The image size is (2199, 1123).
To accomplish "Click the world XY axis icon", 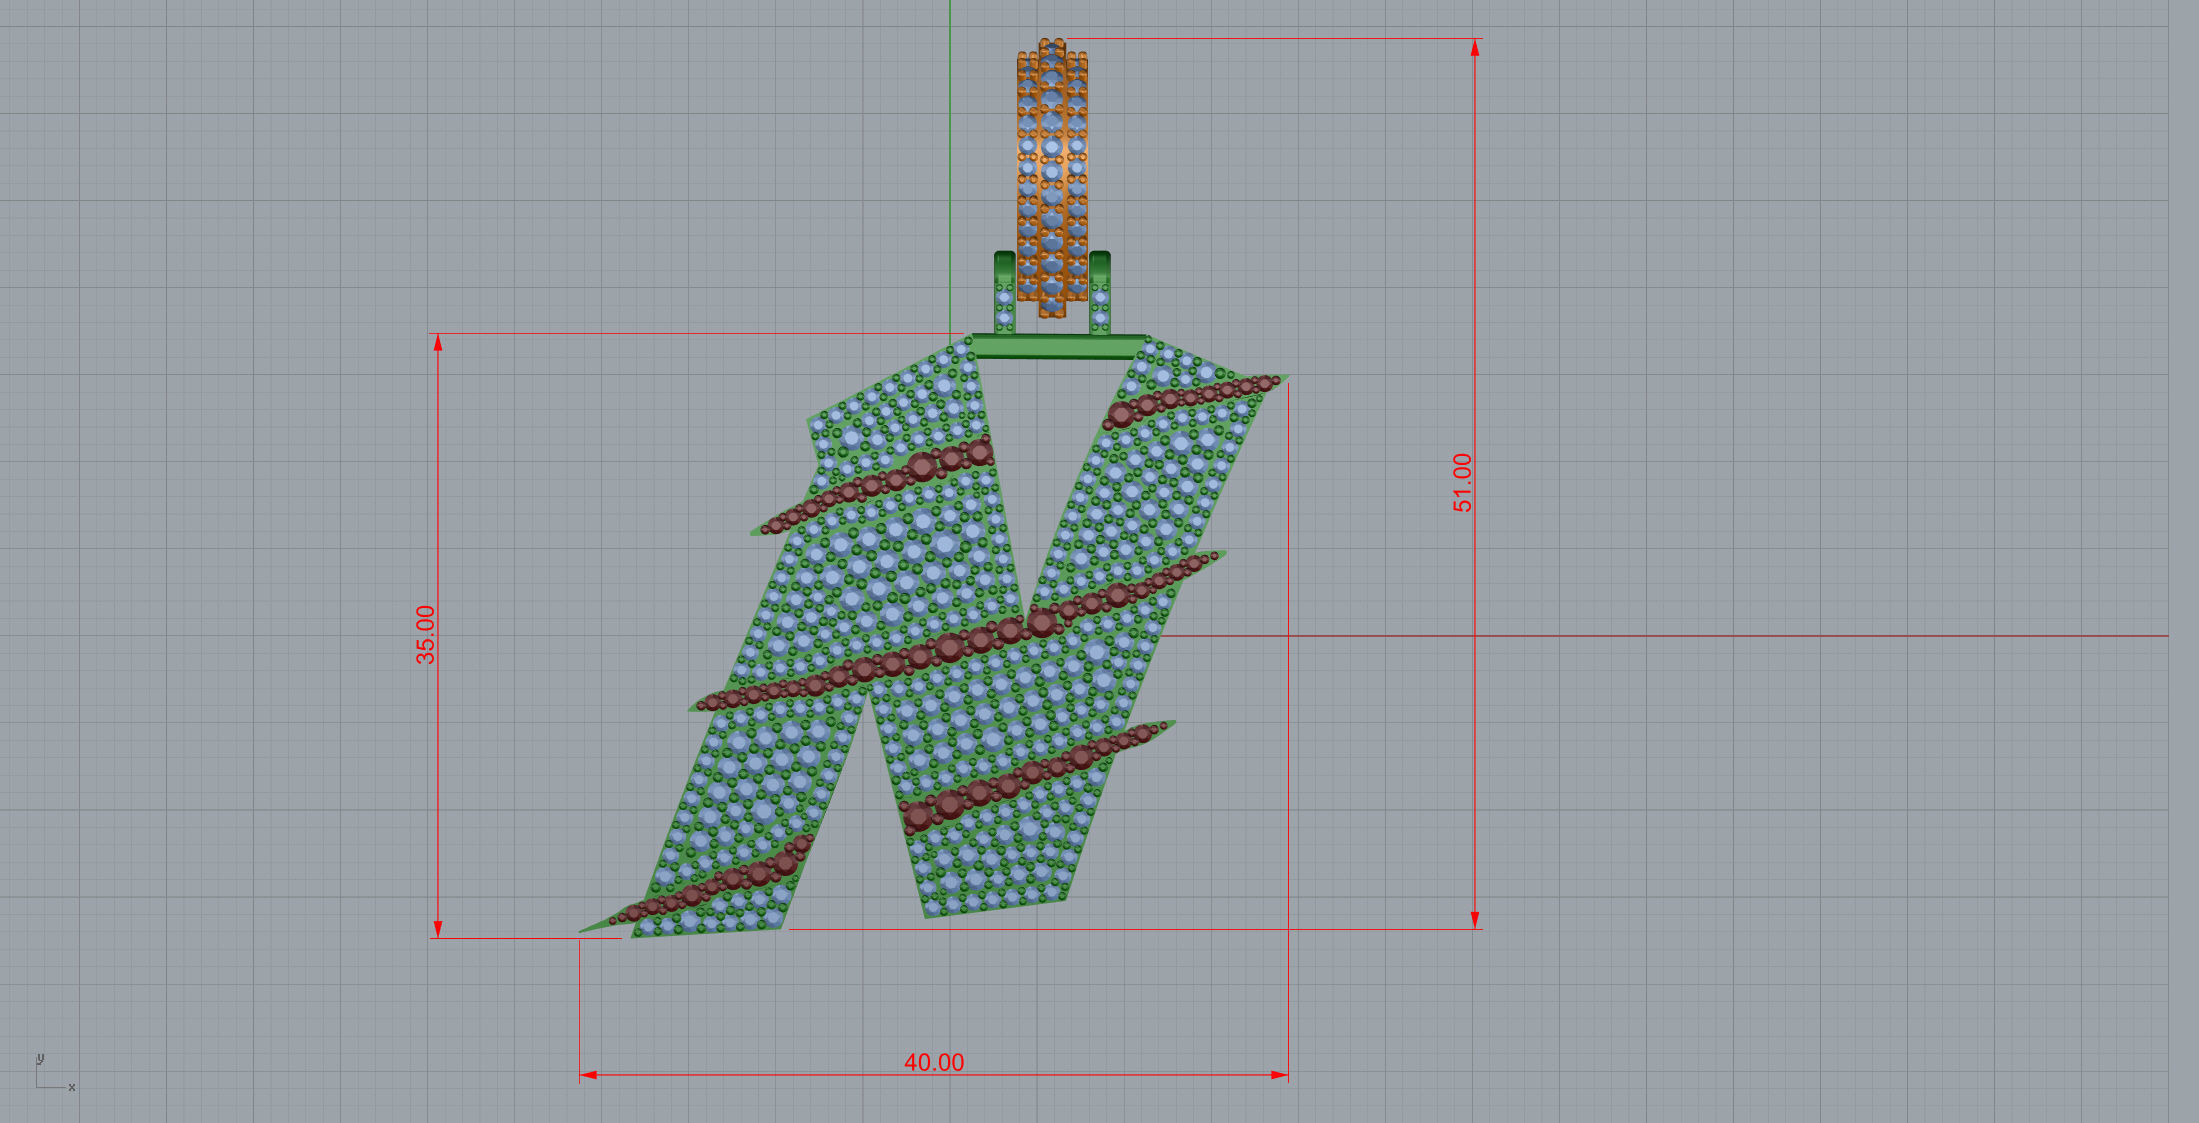I will point(55,1073).
